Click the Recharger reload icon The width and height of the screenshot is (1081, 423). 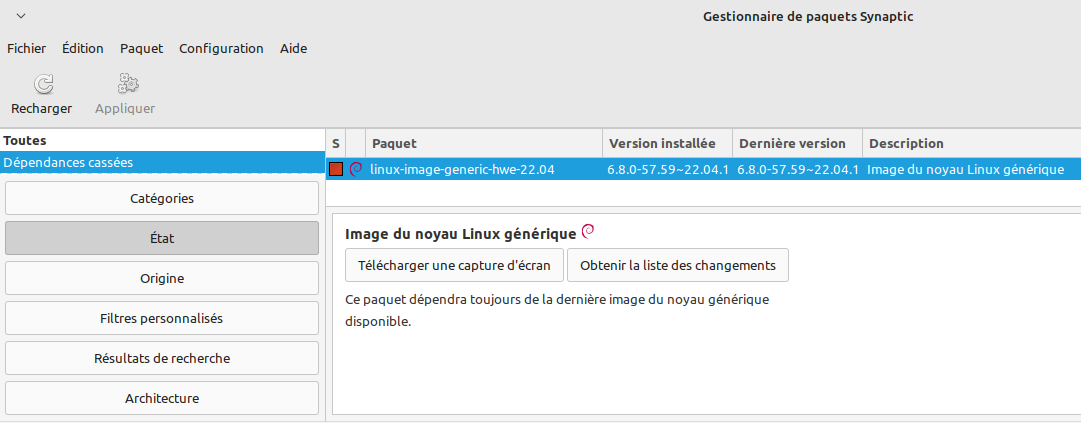[42, 85]
